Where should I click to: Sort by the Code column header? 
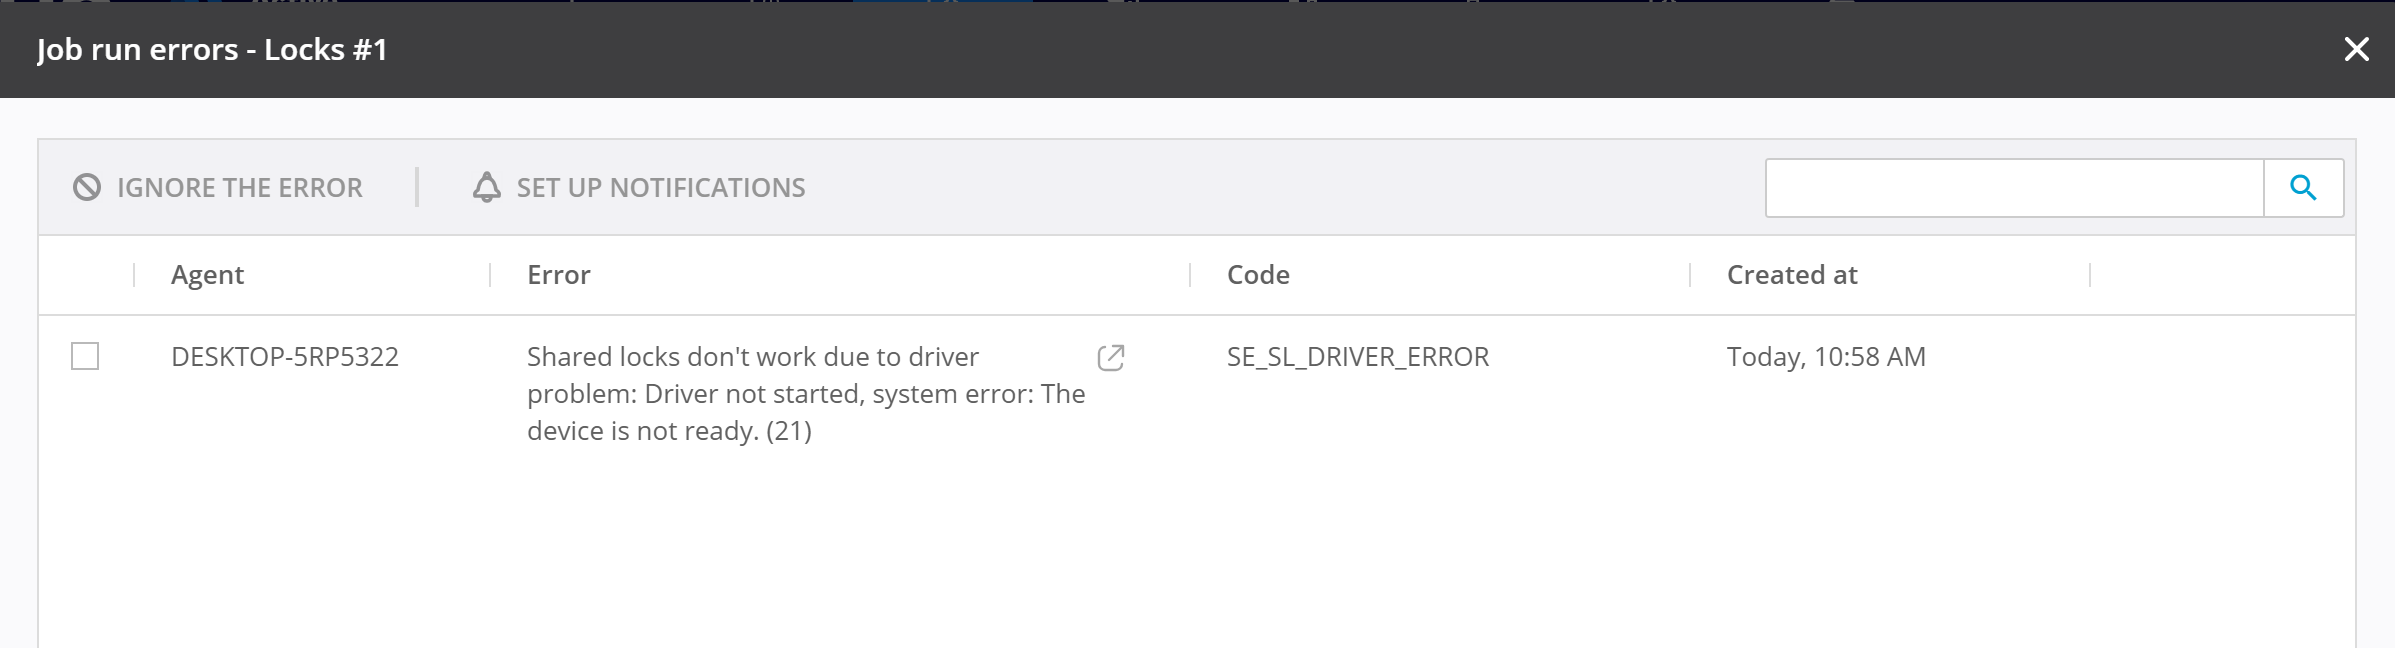point(1257,275)
